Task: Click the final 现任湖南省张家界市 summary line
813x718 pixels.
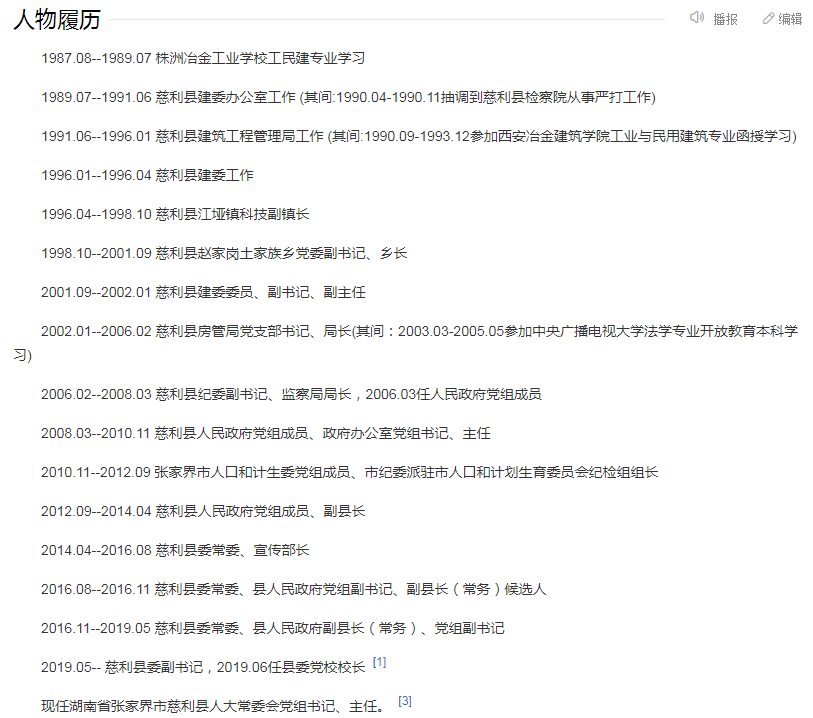Action: click(x=200, y=698)
